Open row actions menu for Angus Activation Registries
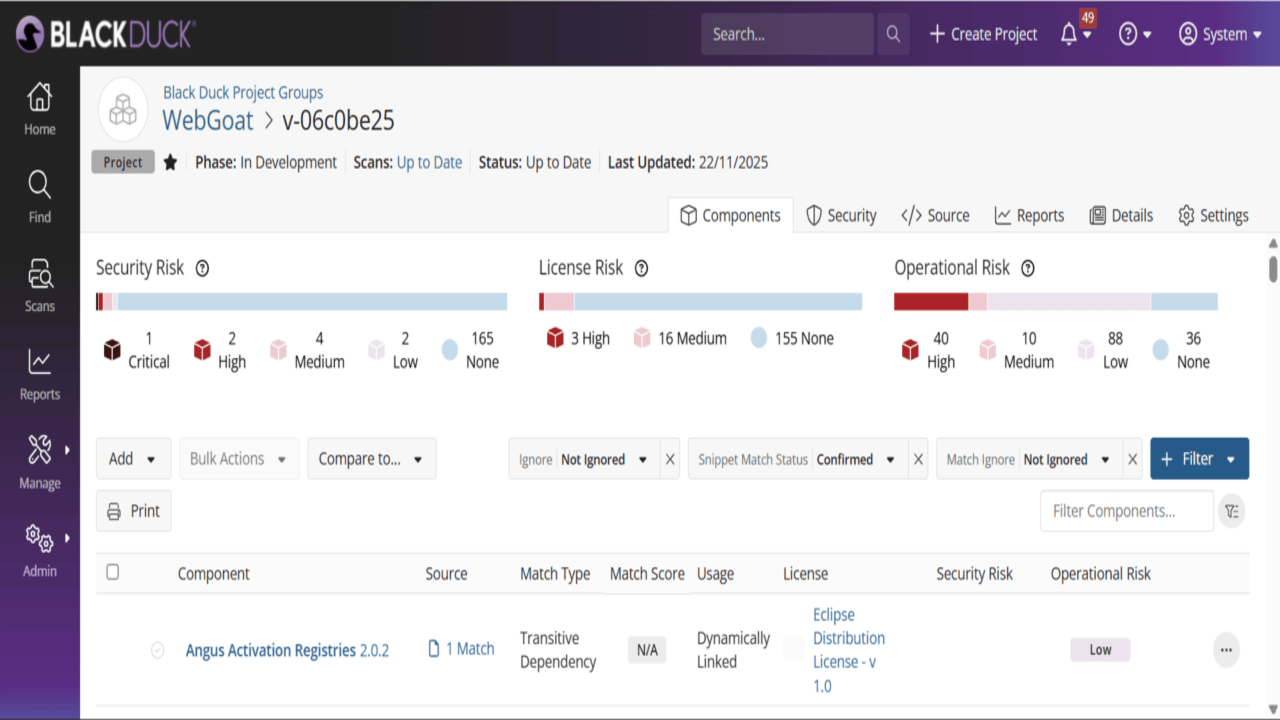1280x720 pixels. [x=1226, y=650]
